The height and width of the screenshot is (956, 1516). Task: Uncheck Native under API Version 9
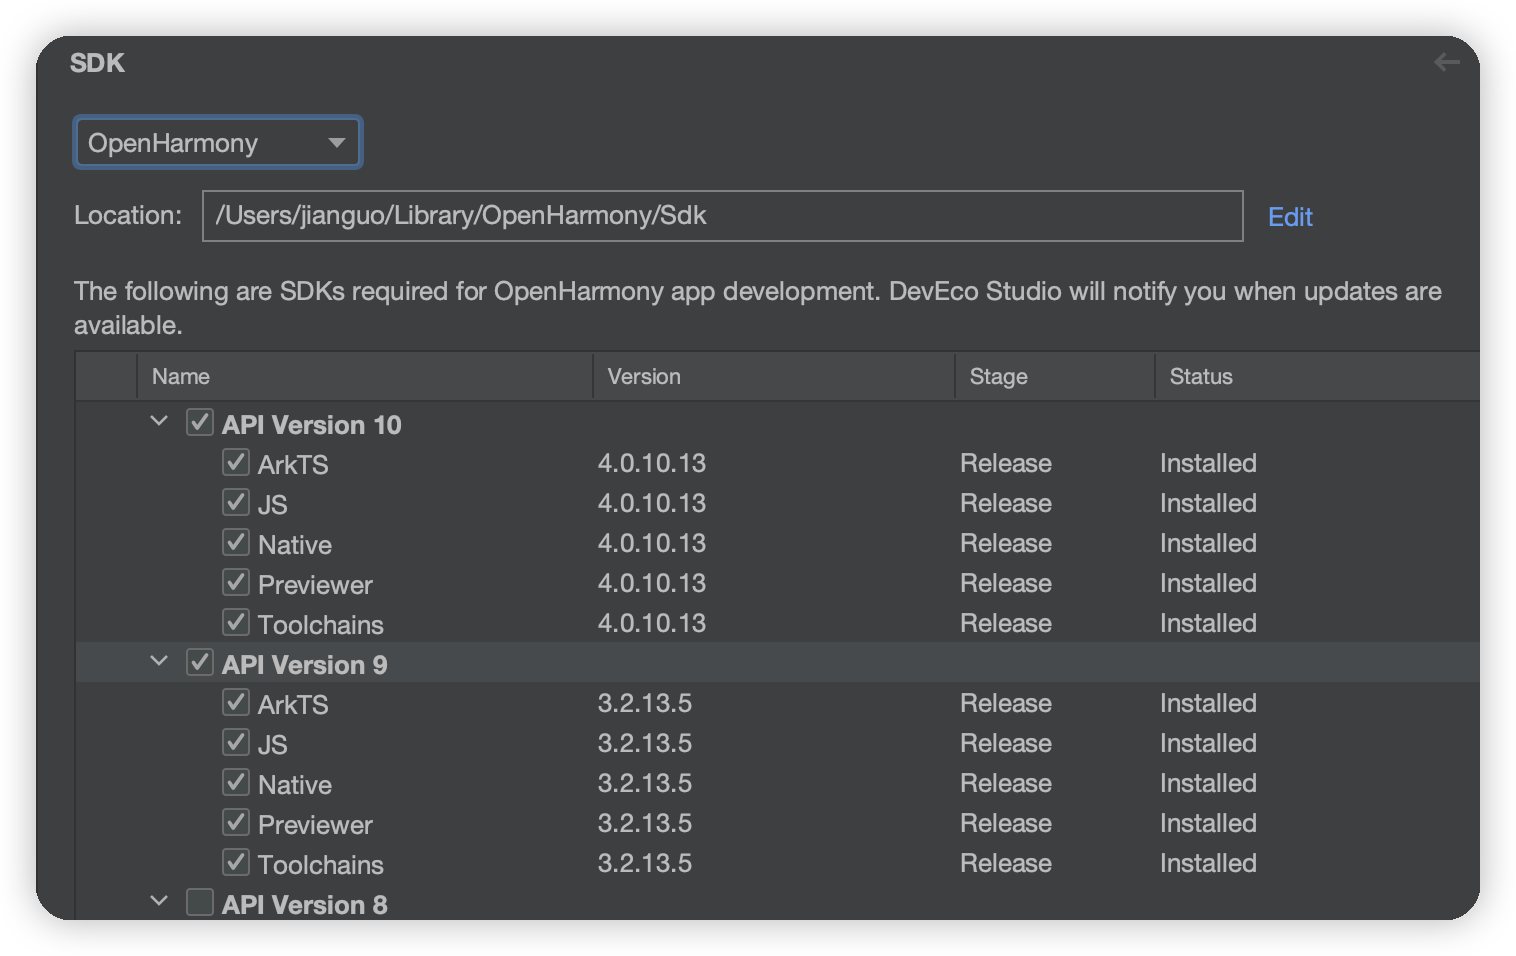click(236, 782)
